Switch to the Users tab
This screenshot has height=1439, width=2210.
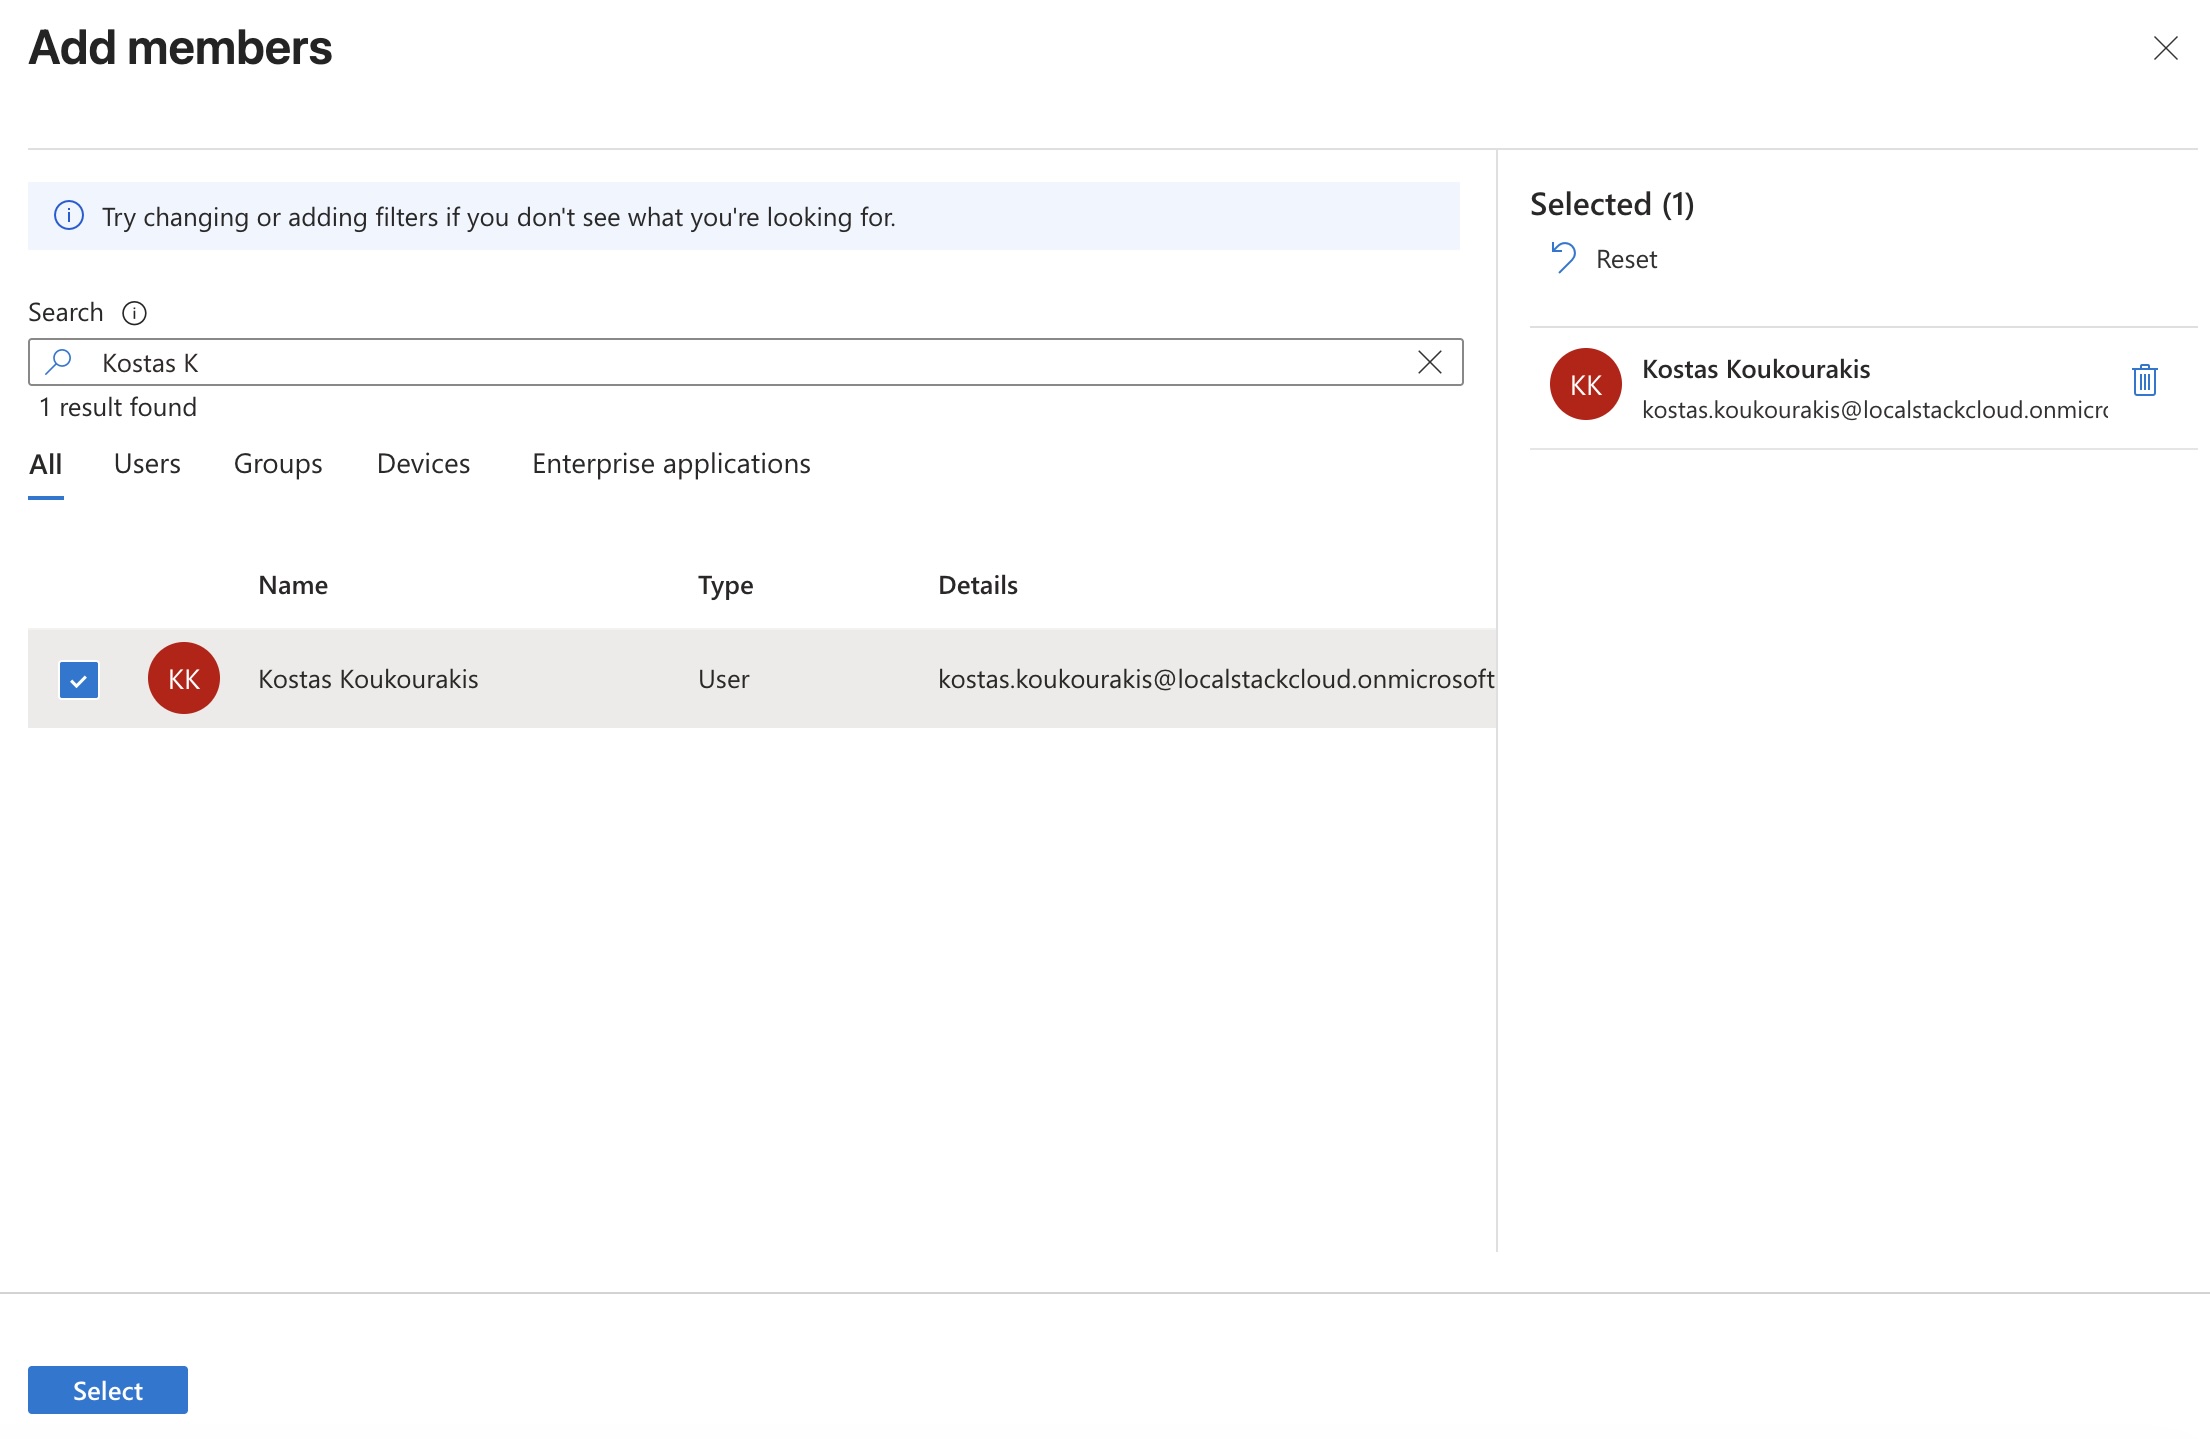[x=147, y=464]
